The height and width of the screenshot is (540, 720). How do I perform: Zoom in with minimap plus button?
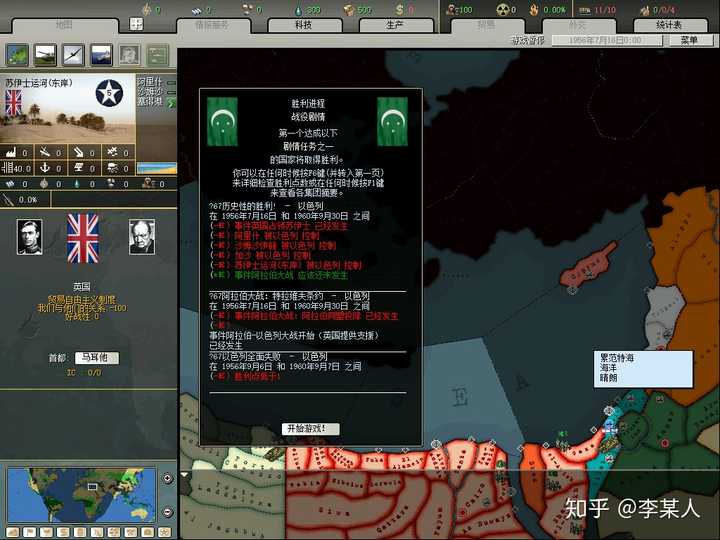[168, 478]
